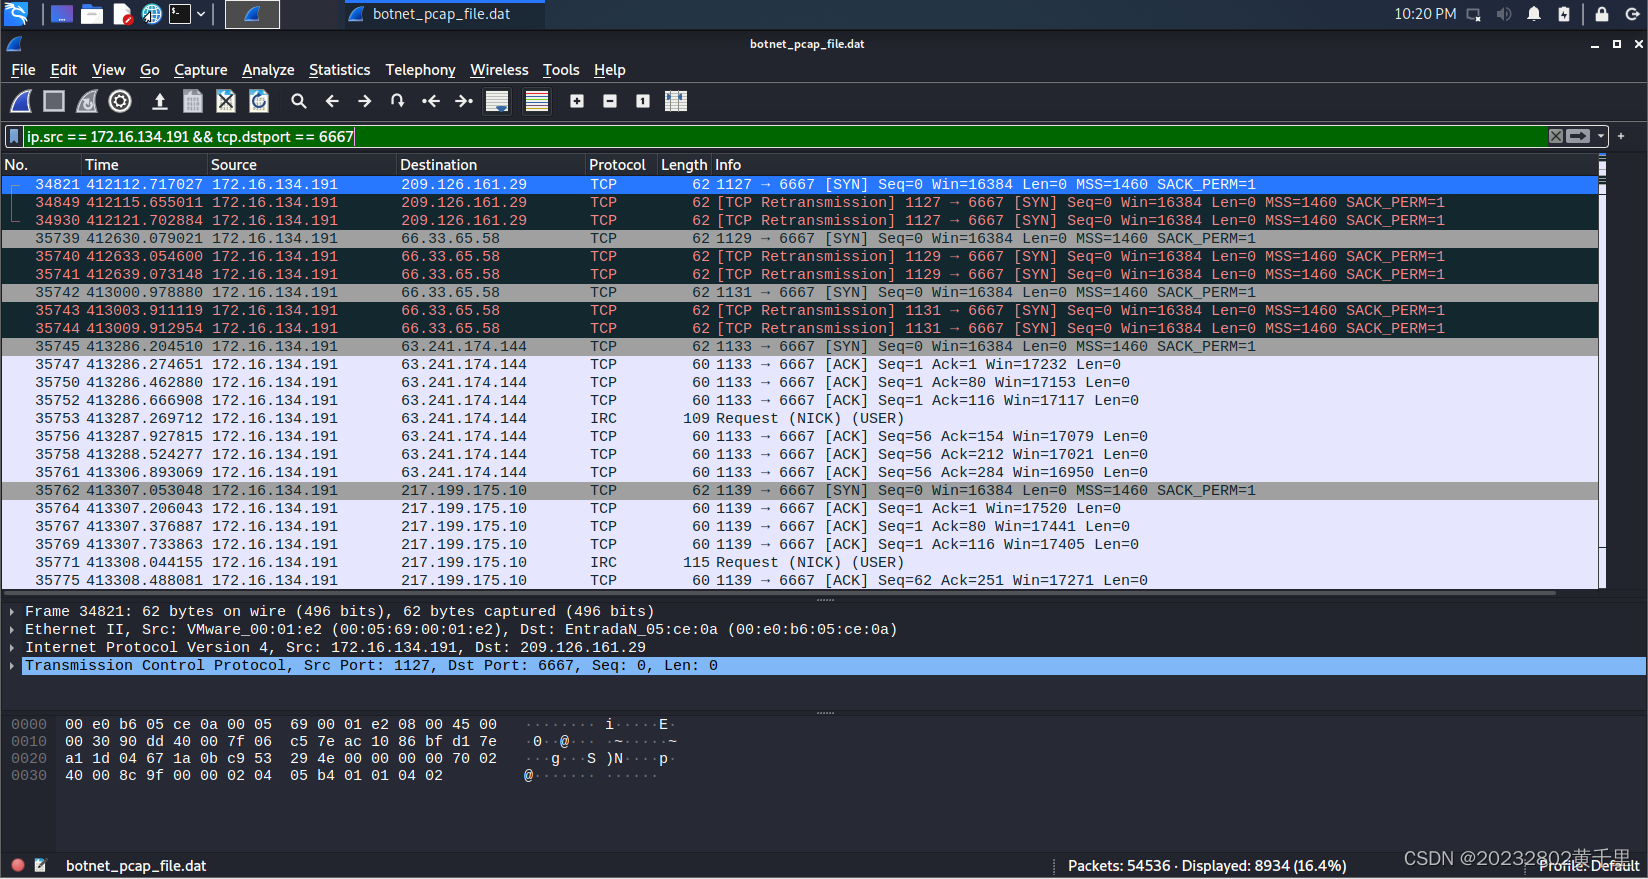Edit capture file properties icon in status bar

40,866
